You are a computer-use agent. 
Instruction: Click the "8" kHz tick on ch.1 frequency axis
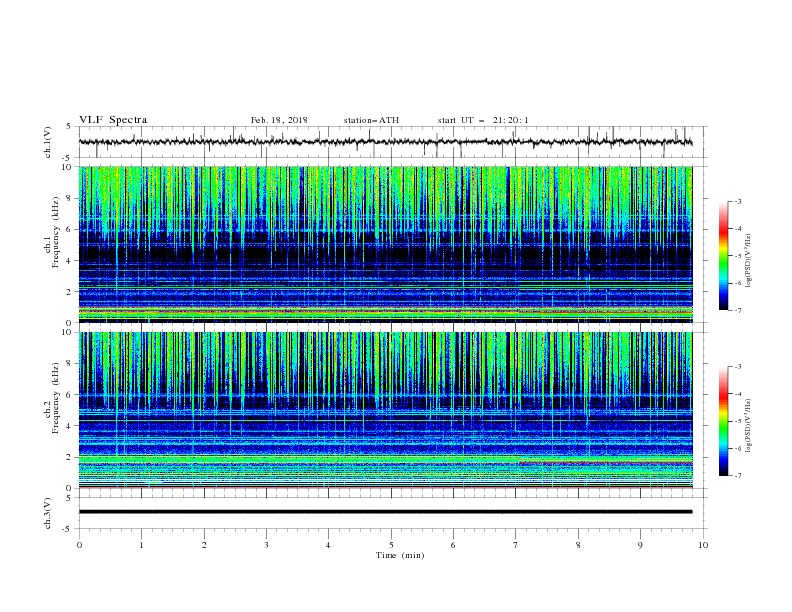pos(70,198)
